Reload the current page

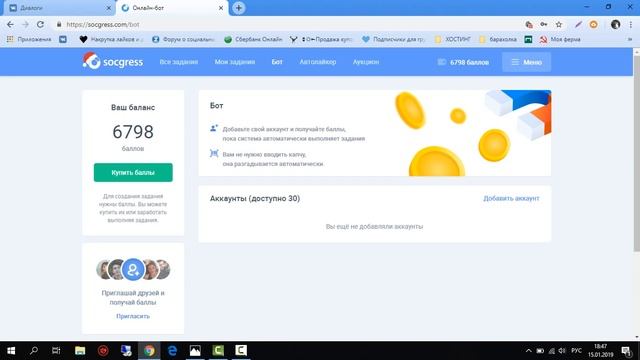[40, 24]
